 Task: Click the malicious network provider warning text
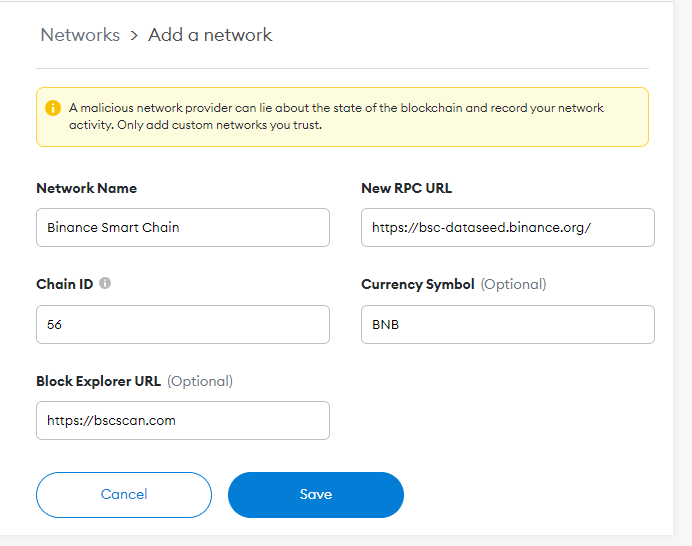click(x=336, y=117)
